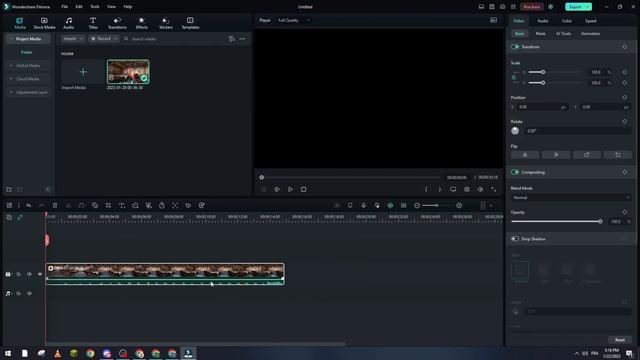Click the Purchase button
Image resolution: width=640 pixels, height=360 pixels.
(x=532, y=7)
